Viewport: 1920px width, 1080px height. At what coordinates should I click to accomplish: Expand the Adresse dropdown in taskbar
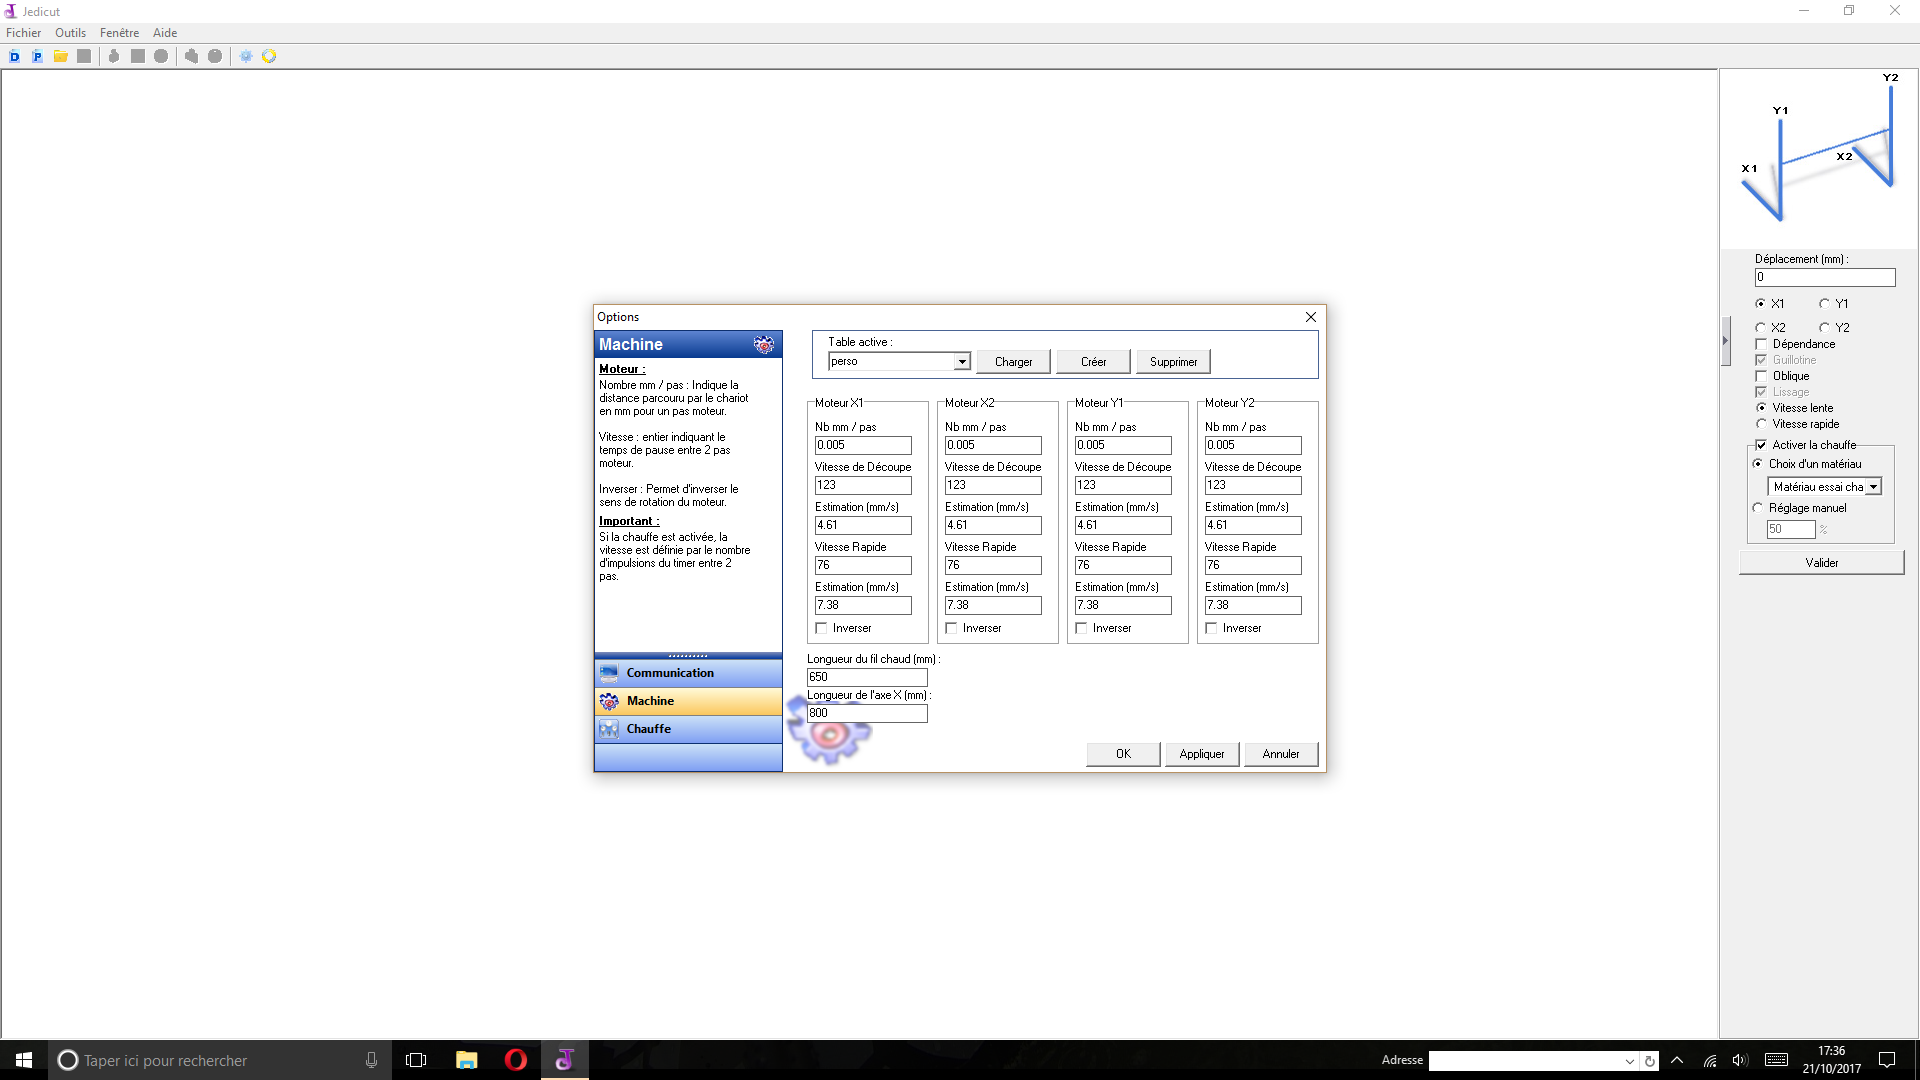[x=1629, y=1061]
